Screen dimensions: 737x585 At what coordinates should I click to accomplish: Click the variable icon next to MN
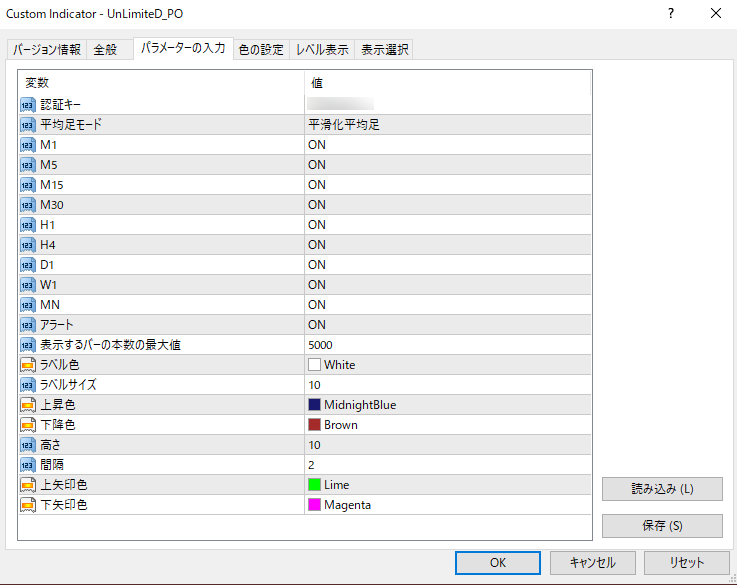tap(28, 304)
